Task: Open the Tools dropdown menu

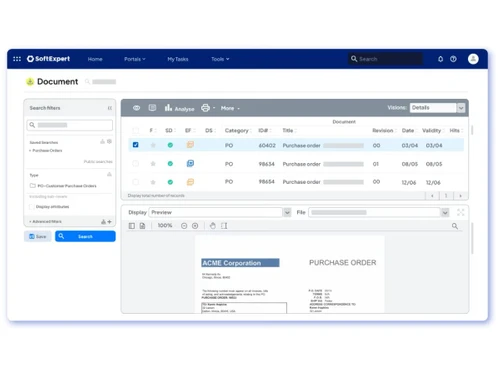Action: [220, 59]
